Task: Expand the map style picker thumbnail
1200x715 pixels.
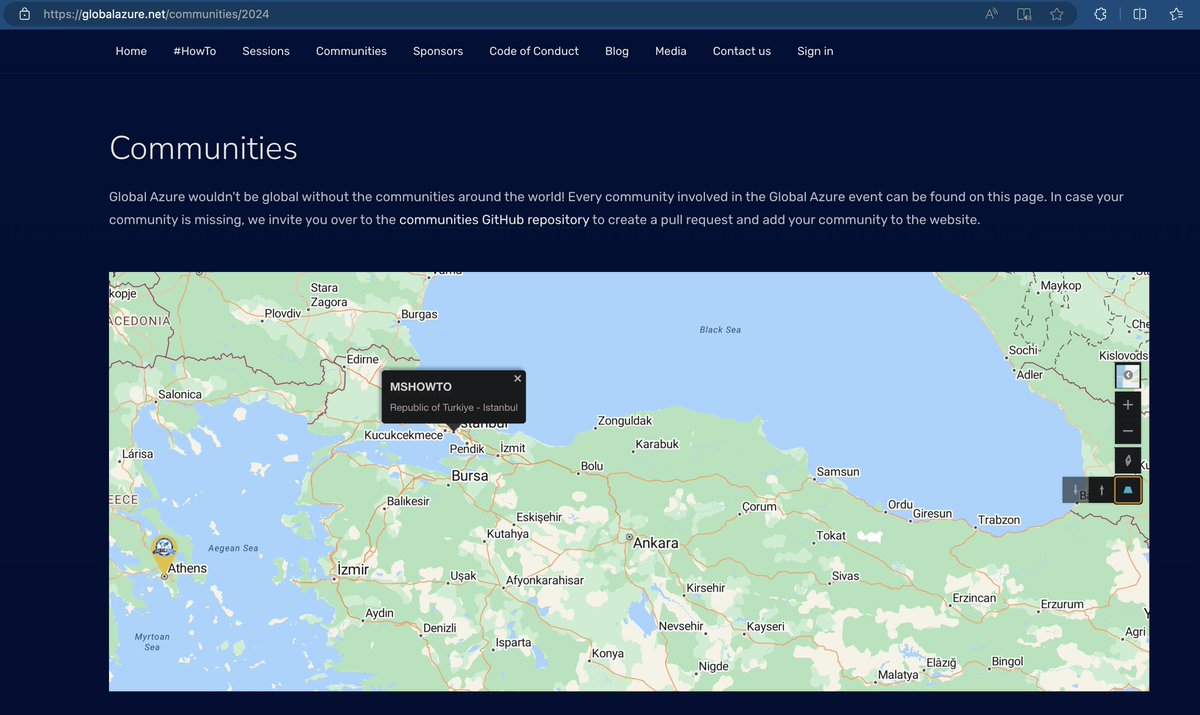Action: coord(1128,375)
